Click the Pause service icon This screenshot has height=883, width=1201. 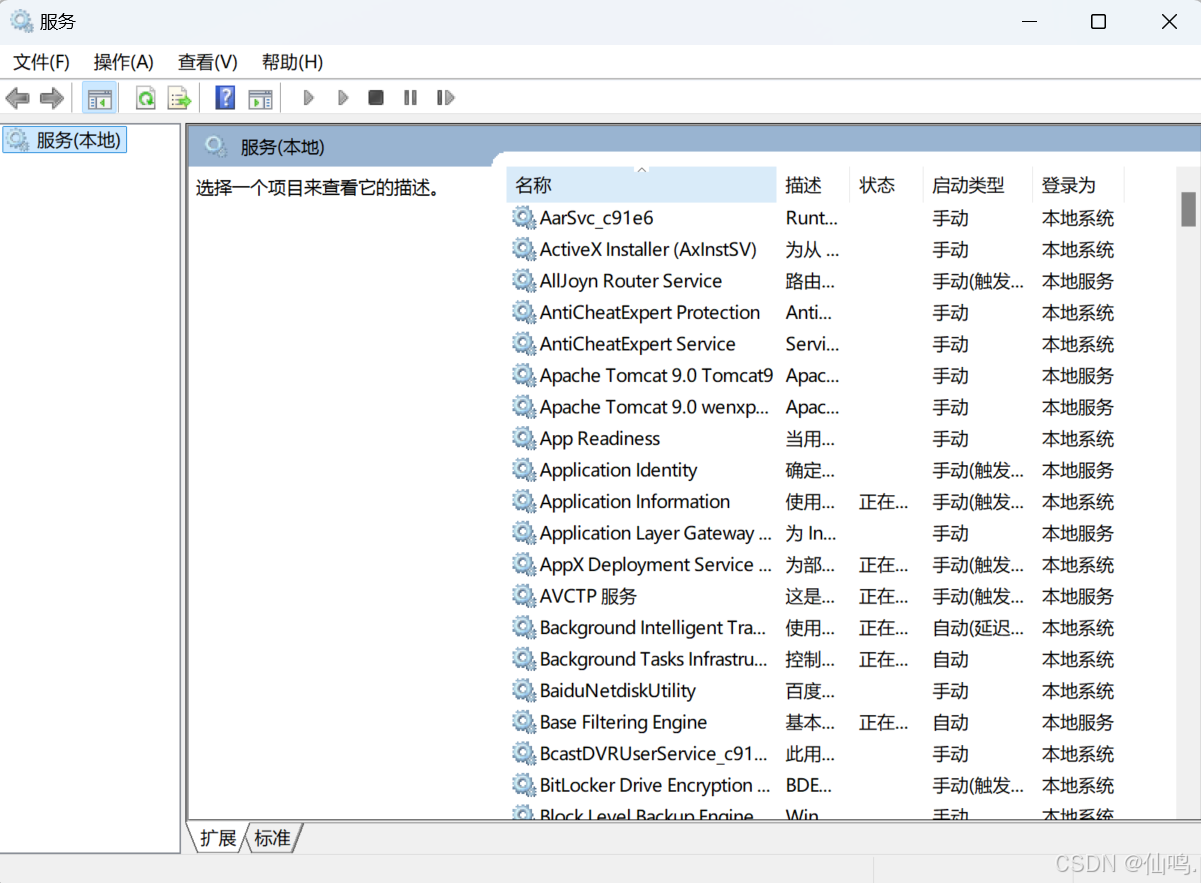click(x=410, y=97)
